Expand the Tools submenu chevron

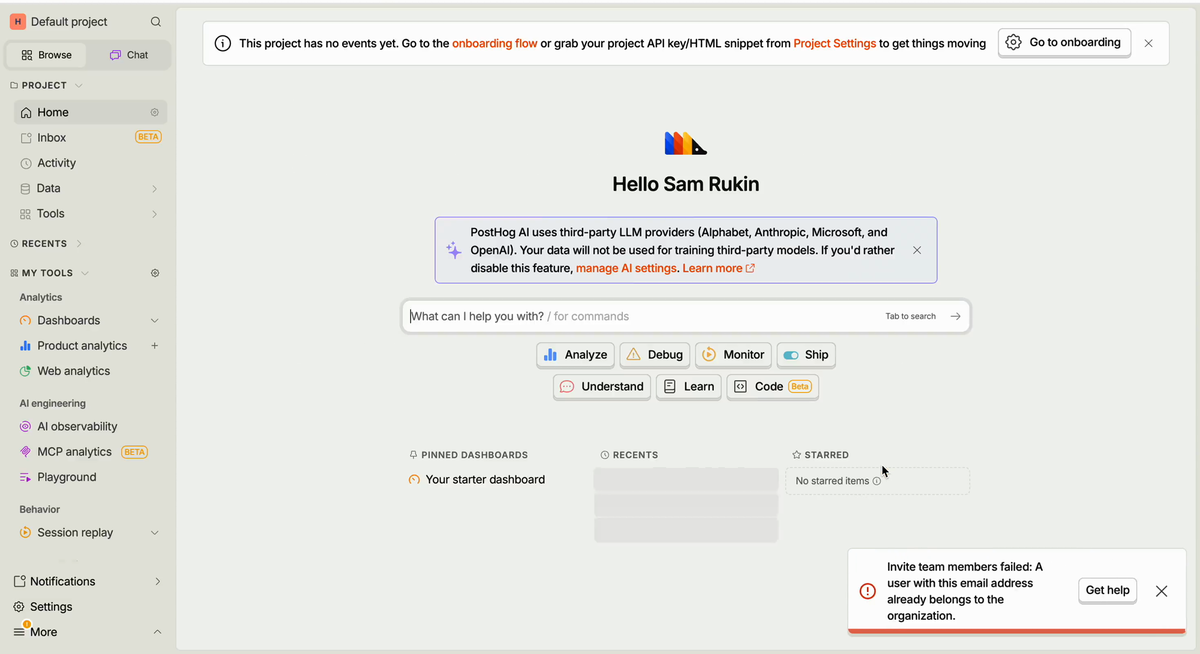(154, 214)
